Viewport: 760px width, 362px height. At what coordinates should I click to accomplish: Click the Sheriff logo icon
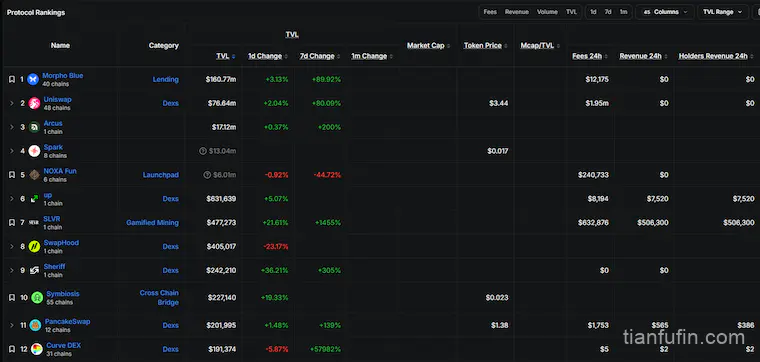(34, 270)
